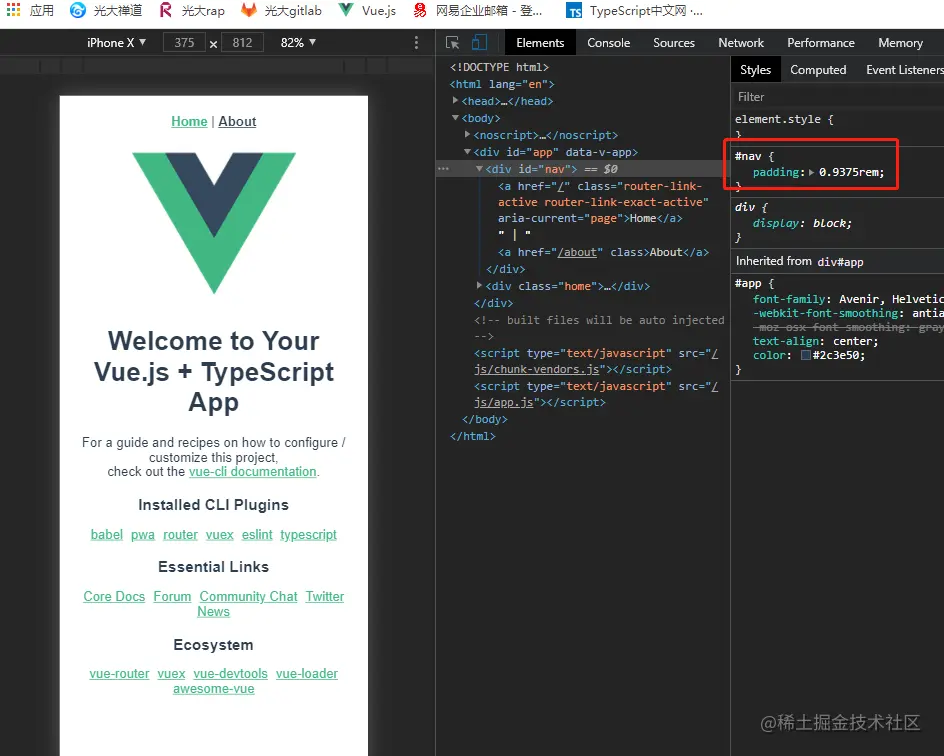Expand the head element node
The width and height of the screenshot is (944, 756).
pyautogui.click(x=456, y=101)
